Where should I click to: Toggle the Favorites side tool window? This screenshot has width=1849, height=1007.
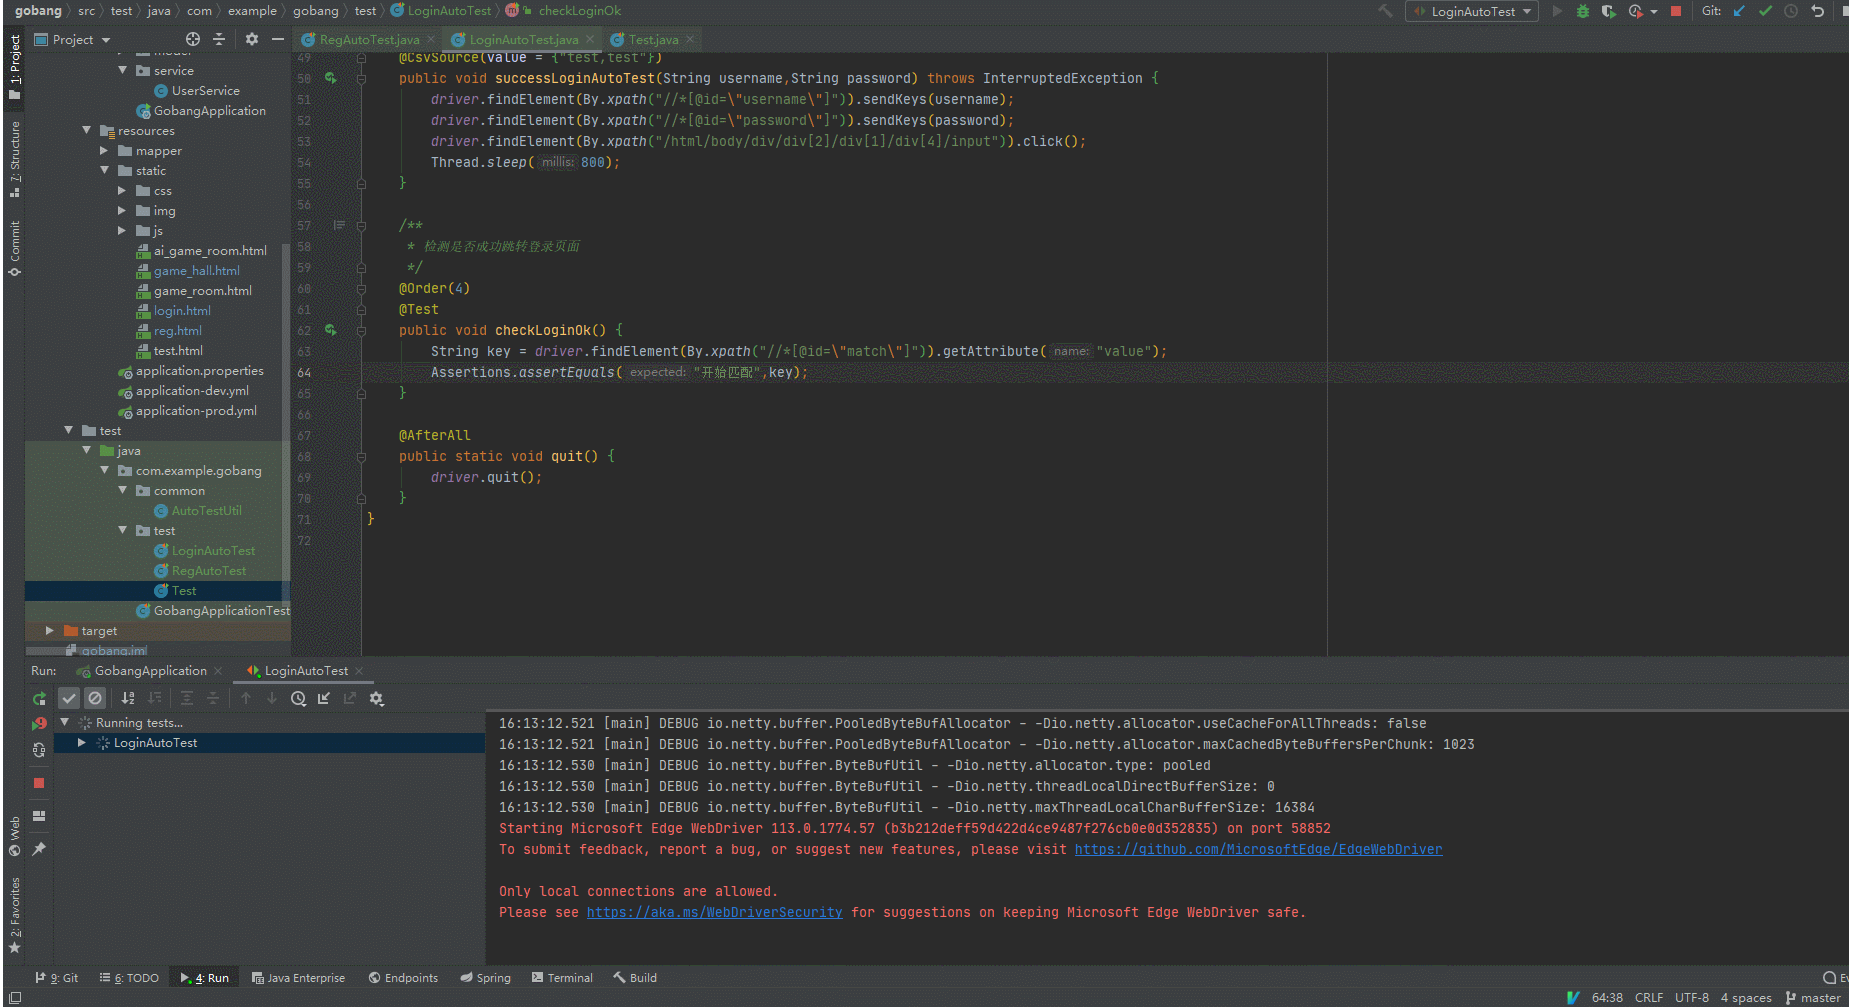tap(14, 915)
